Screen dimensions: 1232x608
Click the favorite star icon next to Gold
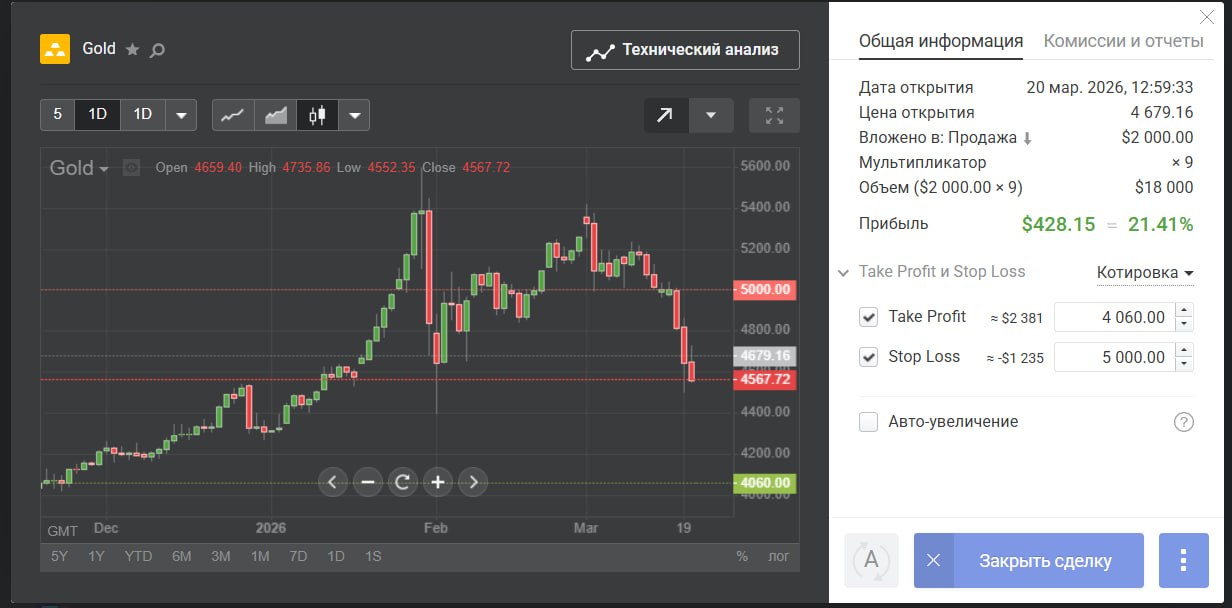tap(132, 49)
